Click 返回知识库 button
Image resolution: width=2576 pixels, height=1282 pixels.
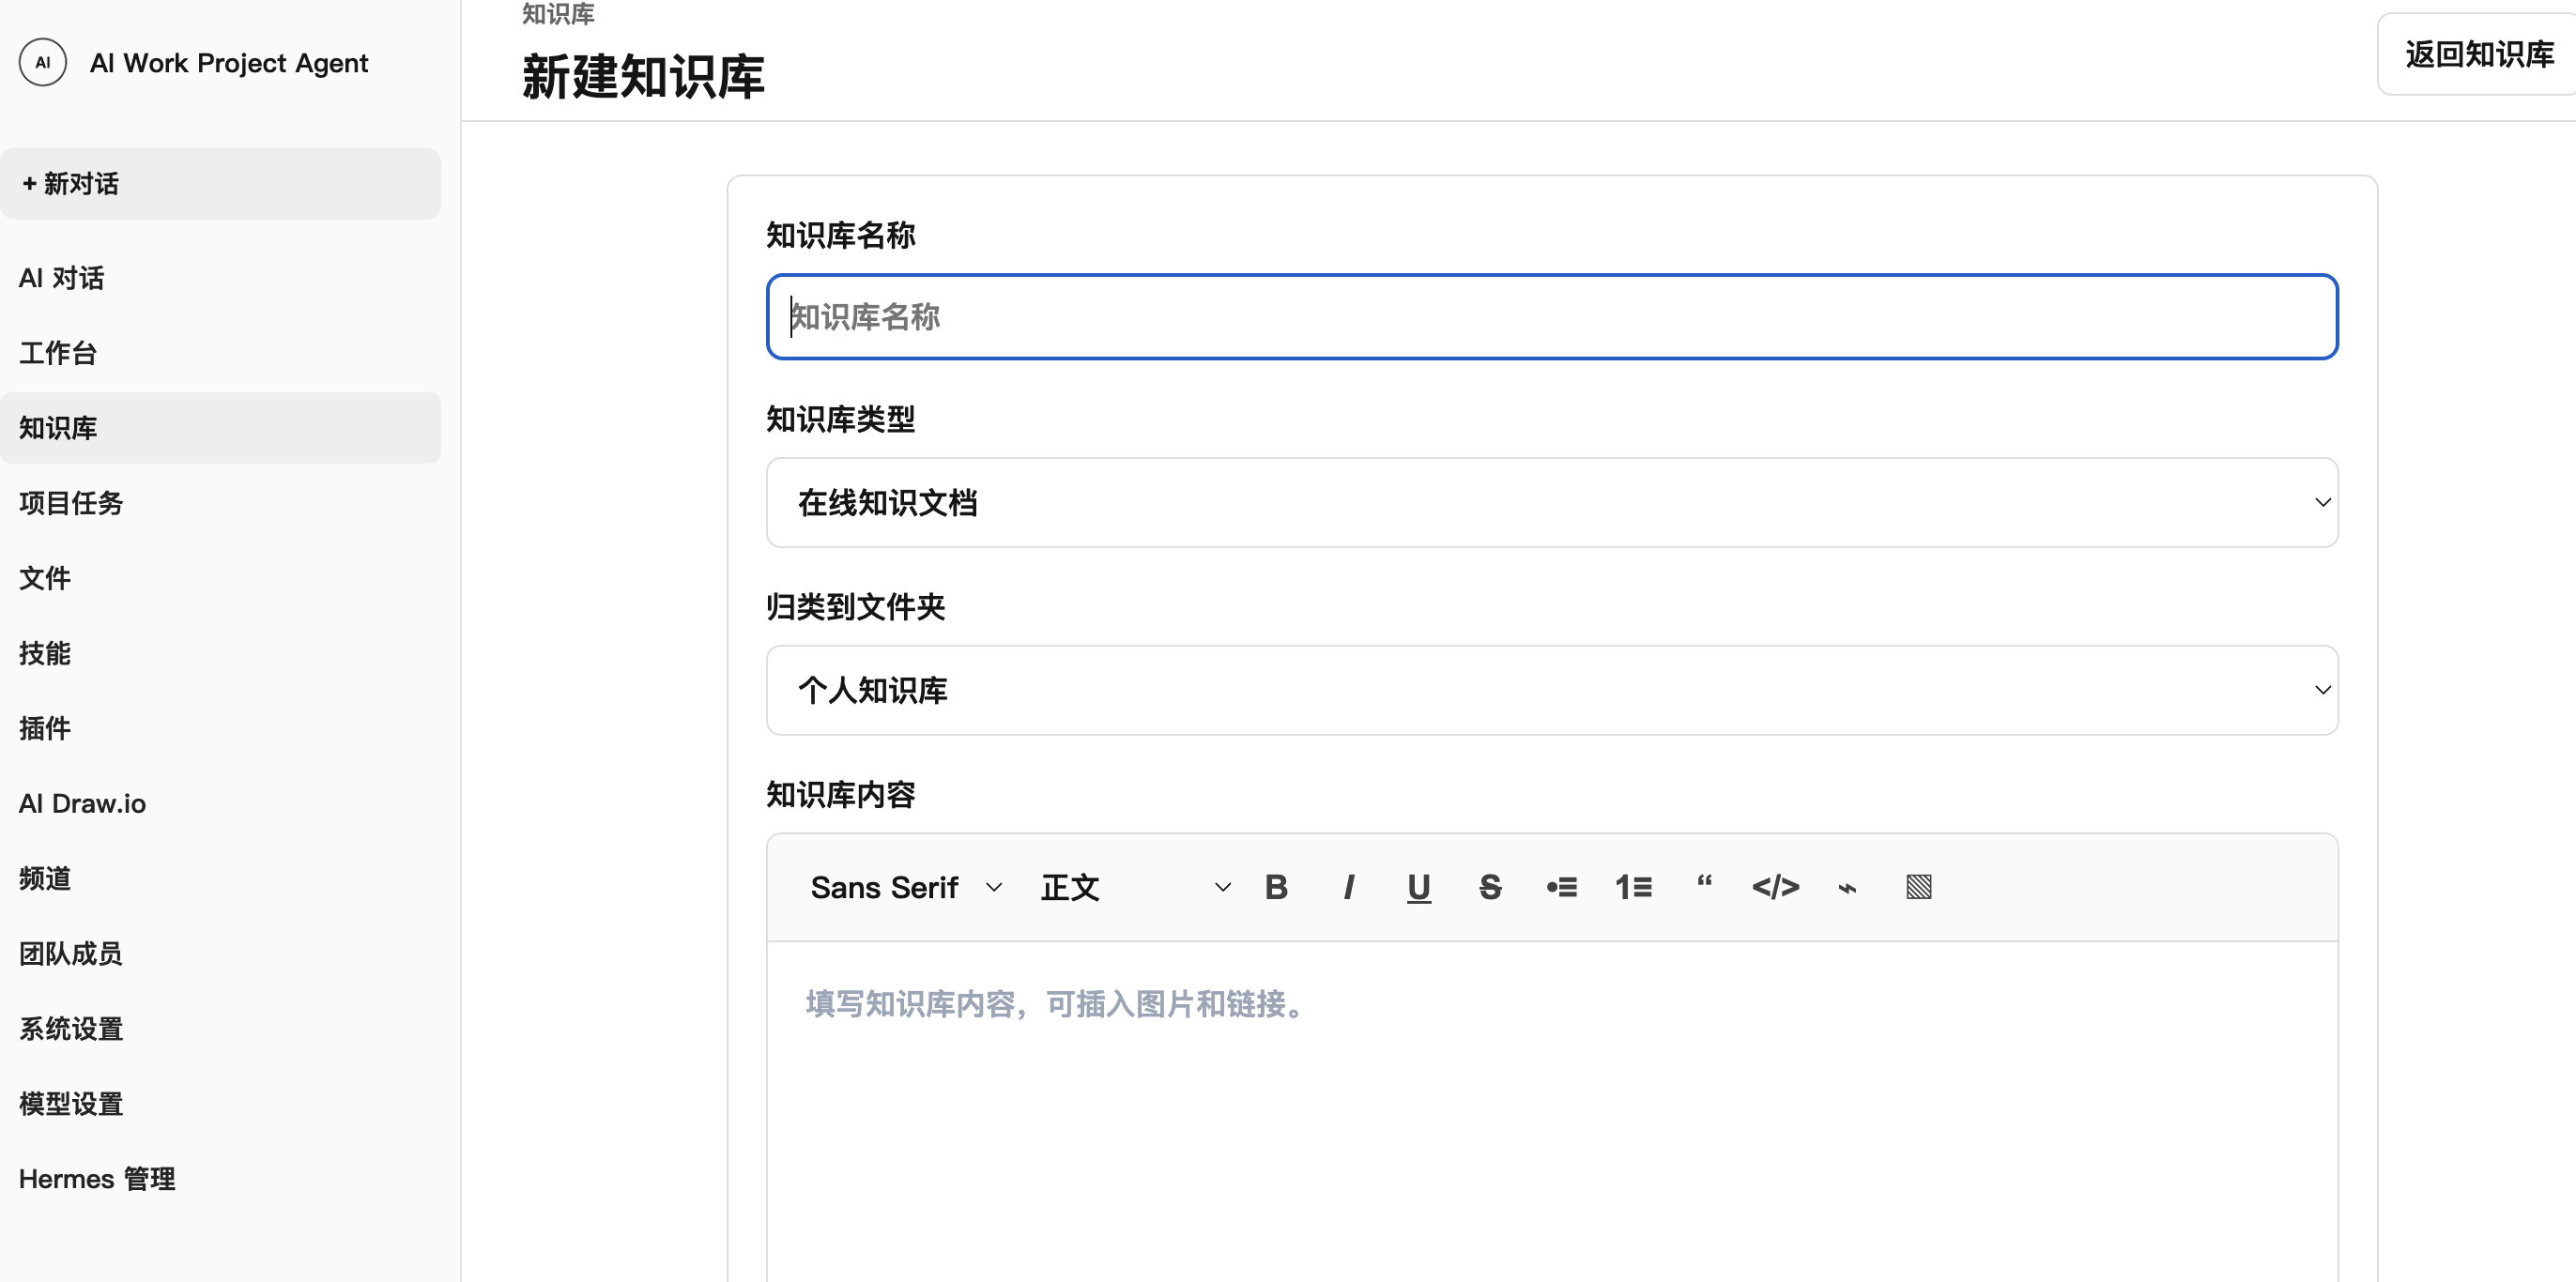pos(2478,55)
